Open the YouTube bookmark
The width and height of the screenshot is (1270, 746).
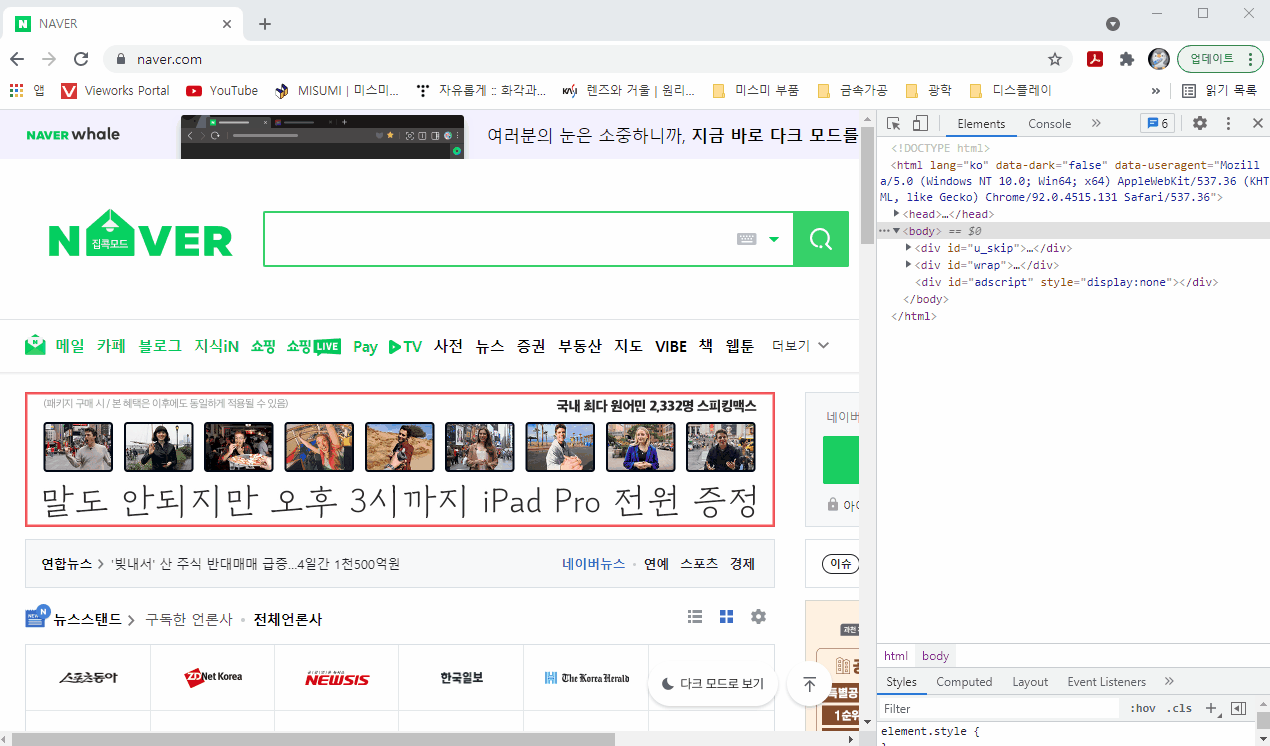coord(222,90)
